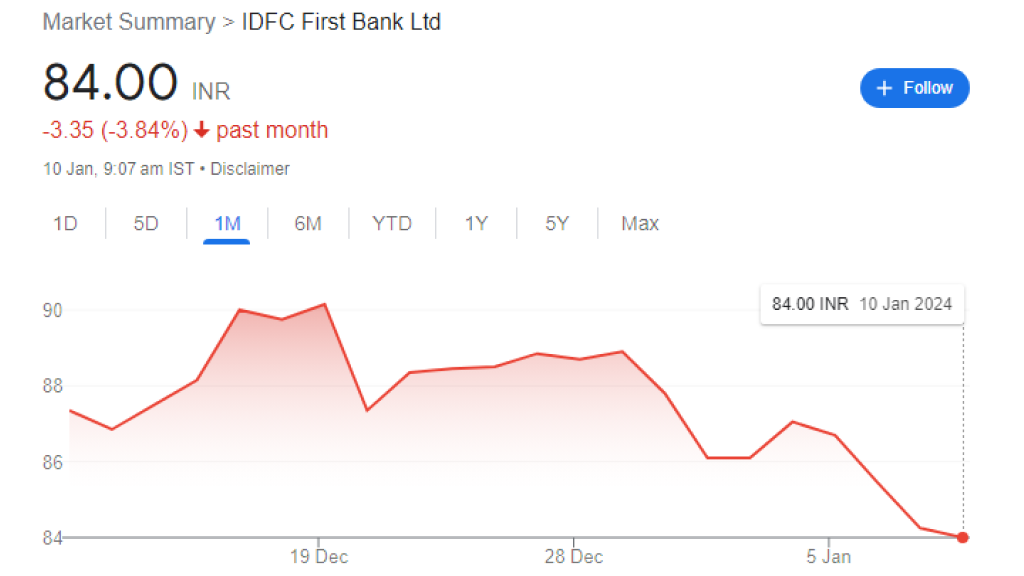Click the 84.00 current price value
The image size is (1024, 576).
point(110,83)
